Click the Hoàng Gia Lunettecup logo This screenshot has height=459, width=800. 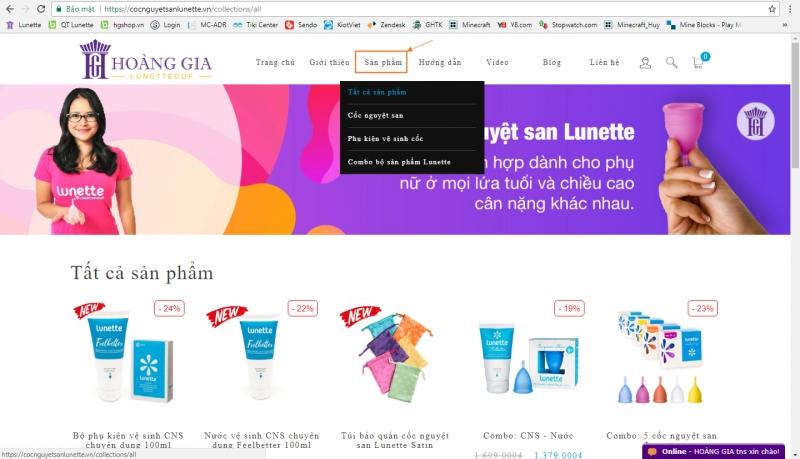coord(145,60)
